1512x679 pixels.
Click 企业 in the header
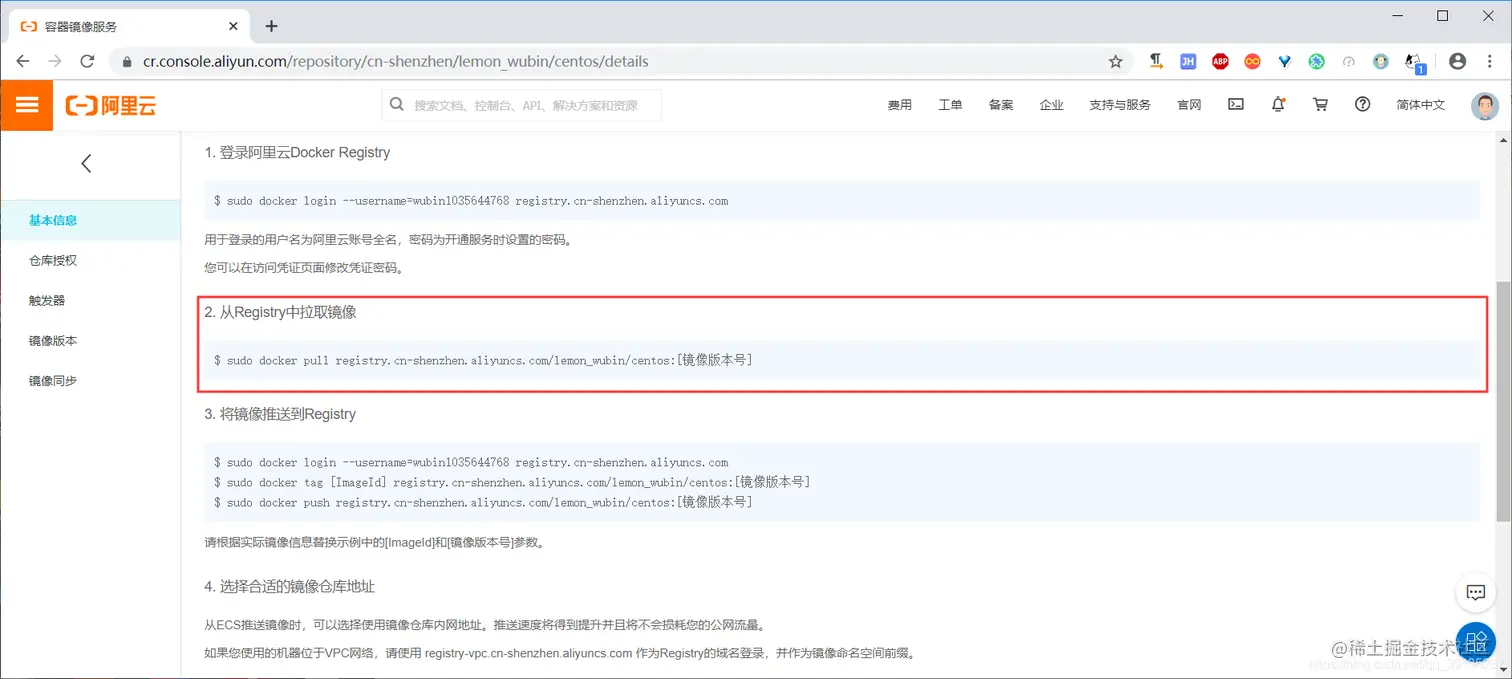tap(1051, 105)
